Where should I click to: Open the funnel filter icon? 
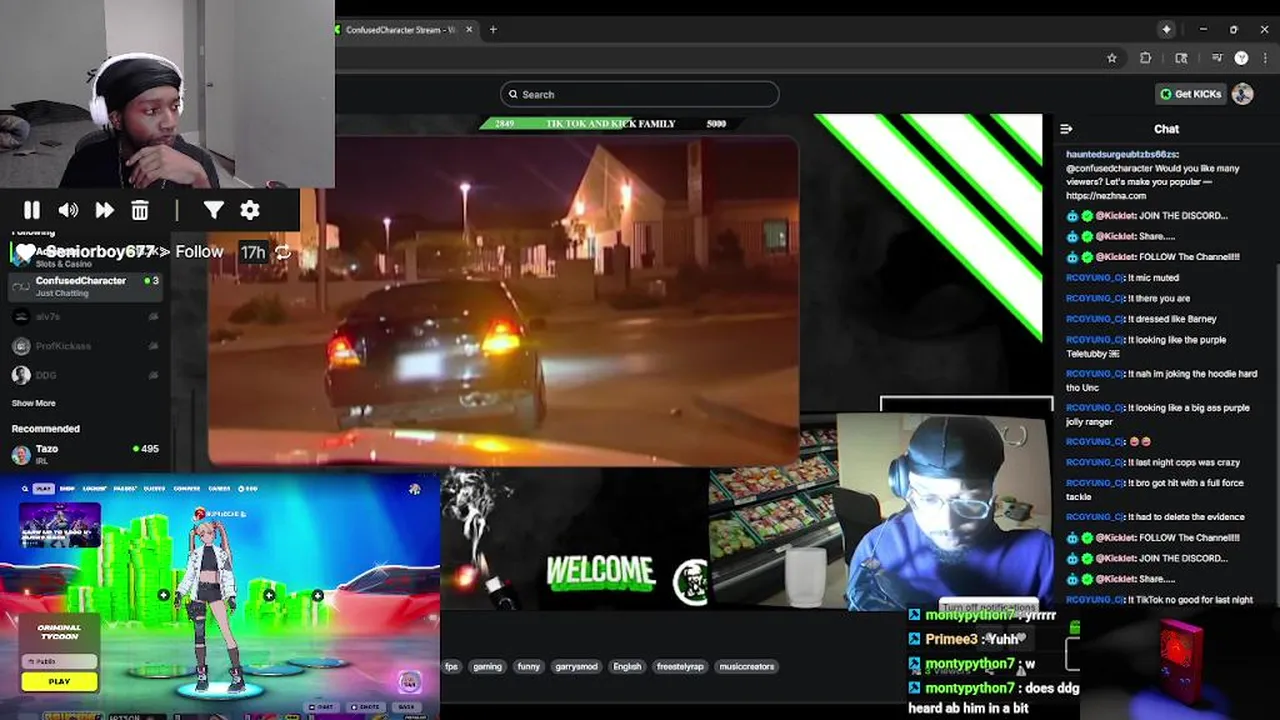click(x=214, y=210)
